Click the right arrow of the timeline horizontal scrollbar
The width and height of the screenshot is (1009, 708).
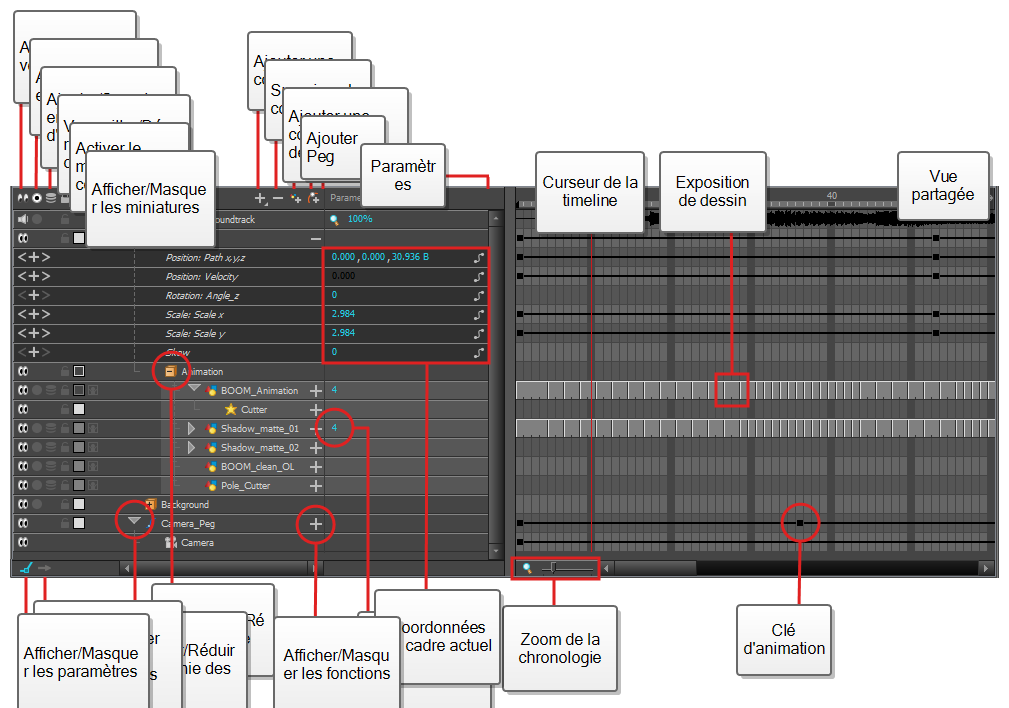pos(986,568)
